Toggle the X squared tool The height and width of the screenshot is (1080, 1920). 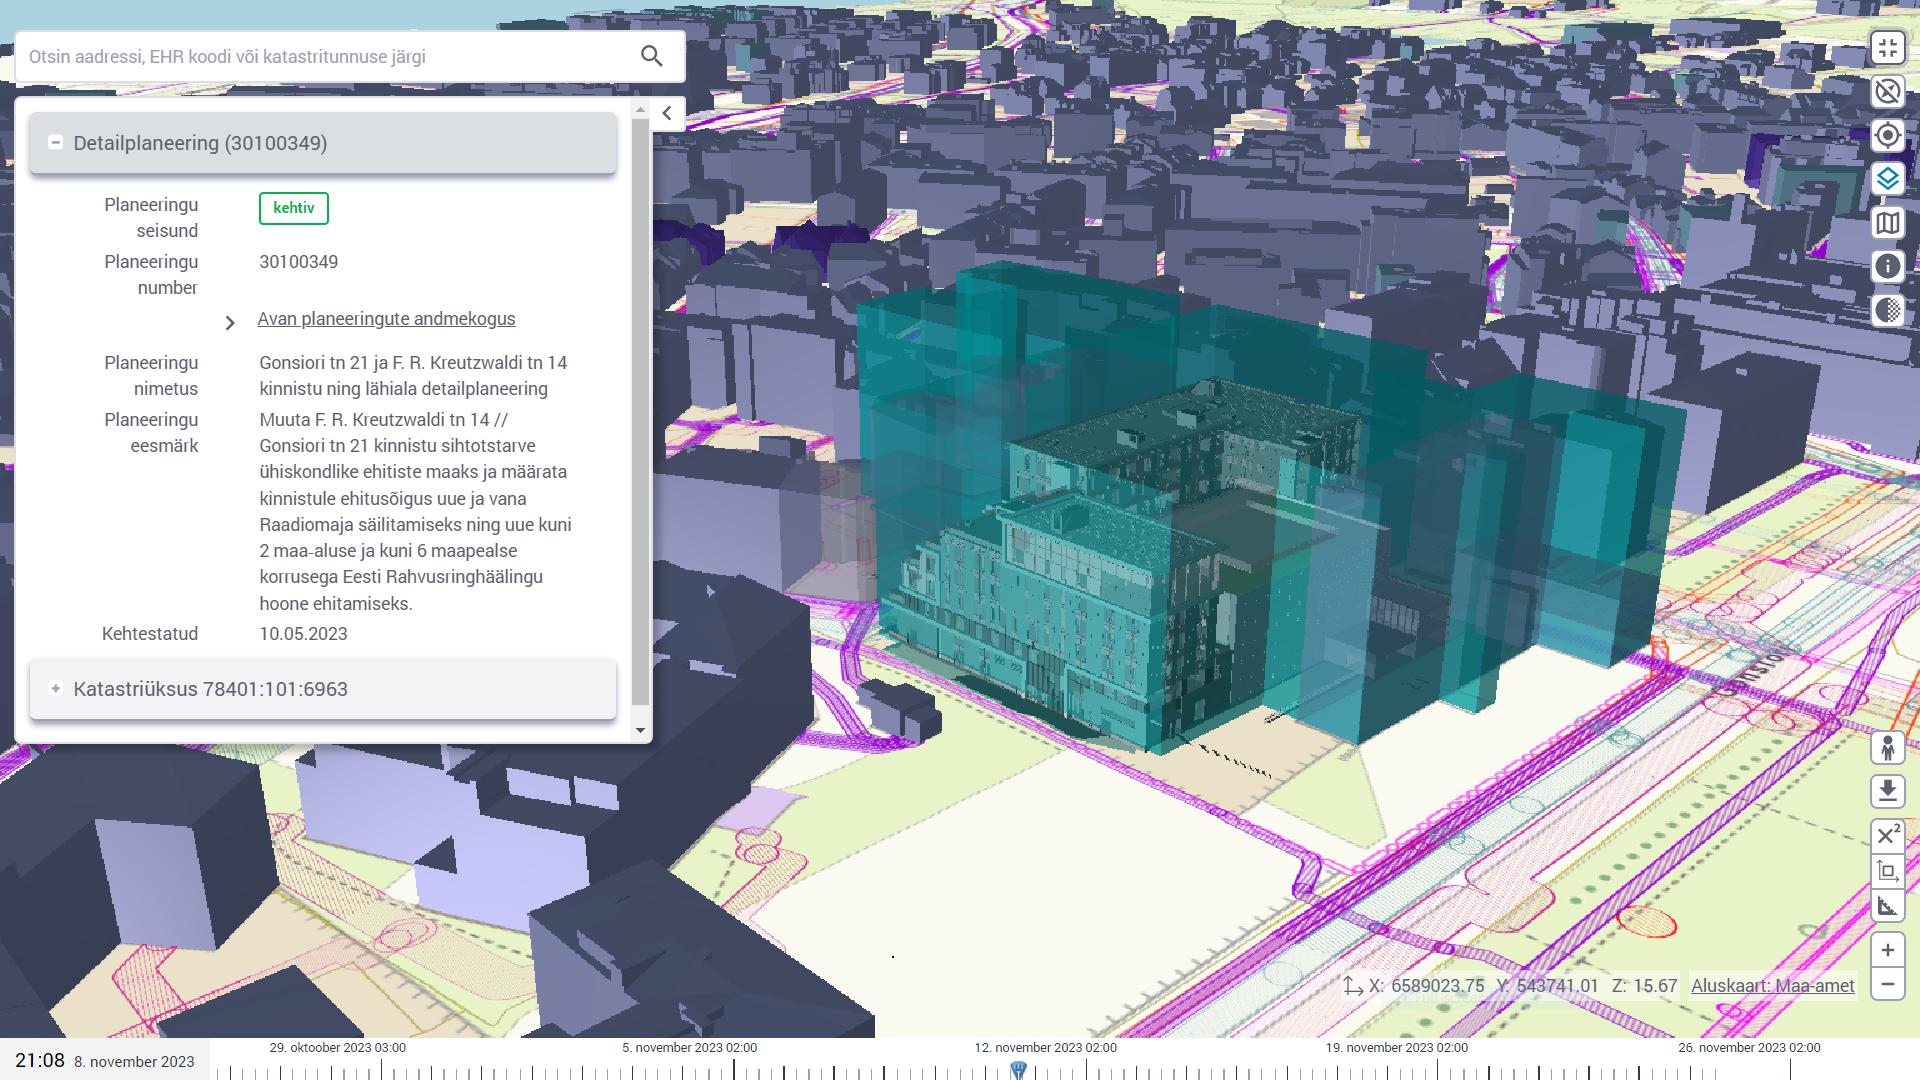tap(1887, 834)
